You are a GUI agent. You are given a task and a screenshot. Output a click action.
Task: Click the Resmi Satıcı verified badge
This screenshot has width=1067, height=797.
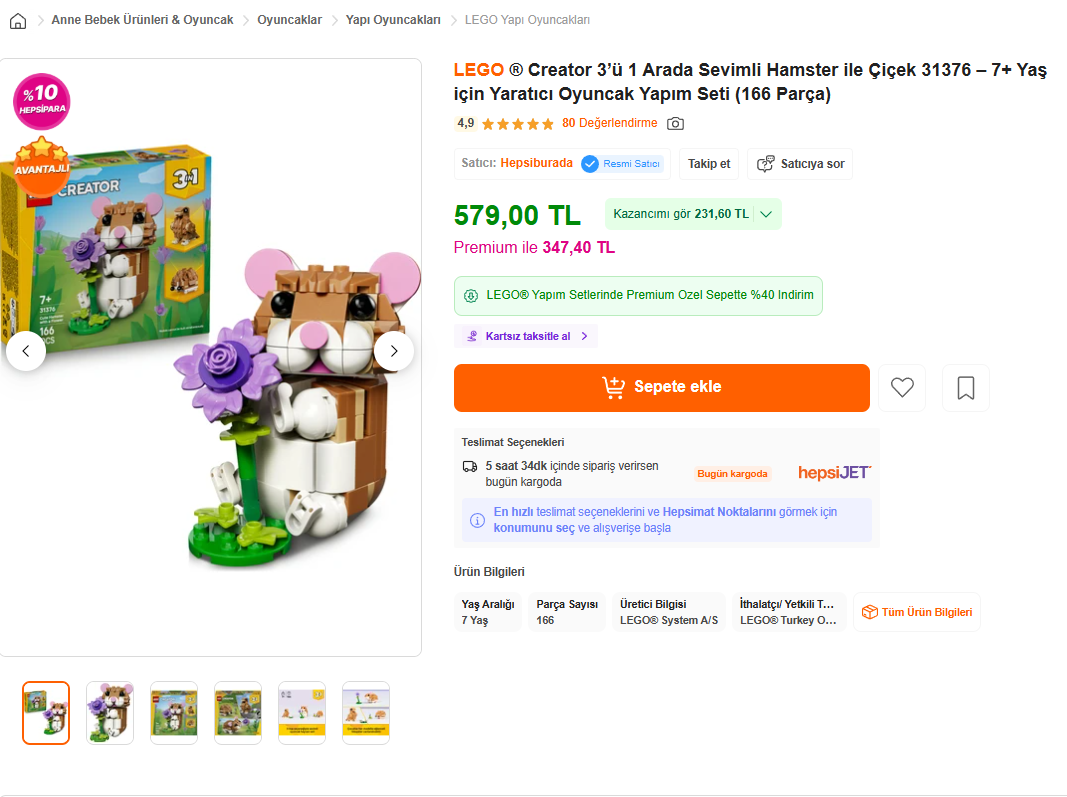622,164
